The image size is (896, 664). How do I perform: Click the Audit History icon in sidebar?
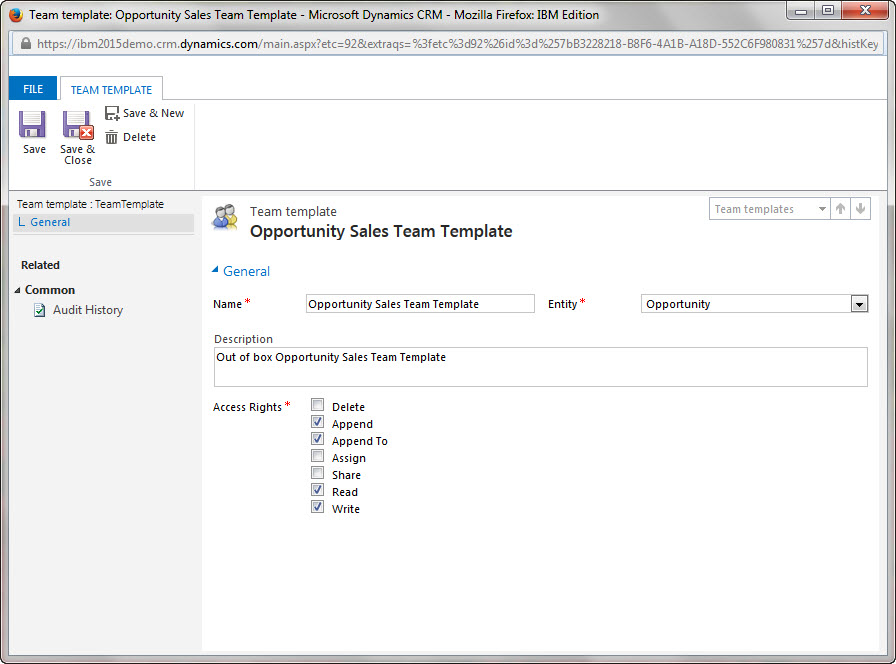pos(39,310)
